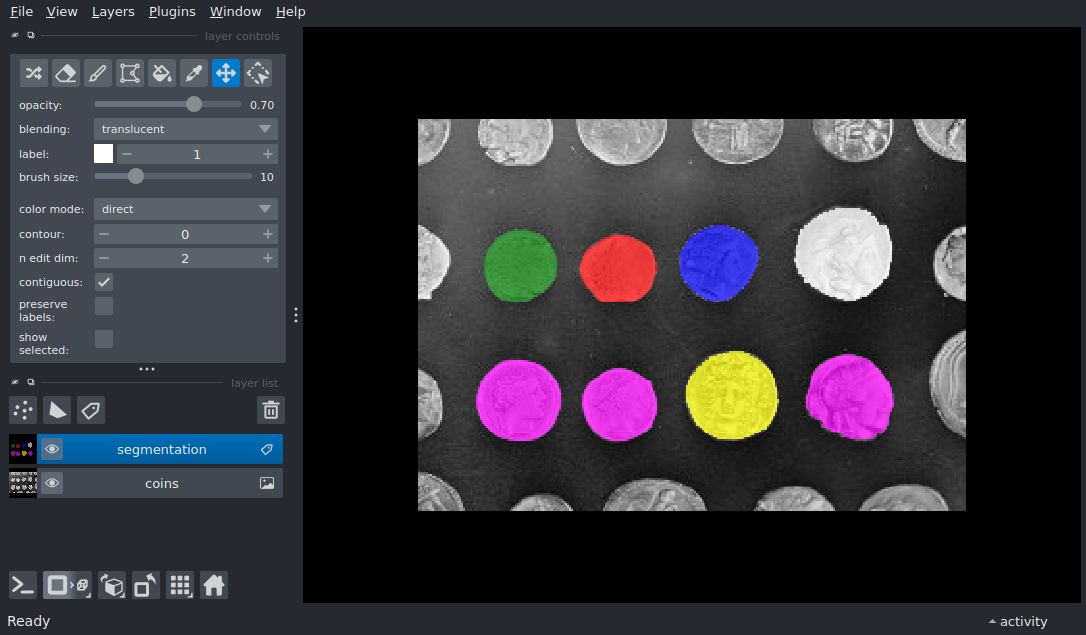Viewport: 1086px width, 635px height.
Task: Open the Layers menu
Action: coord(113,12)
